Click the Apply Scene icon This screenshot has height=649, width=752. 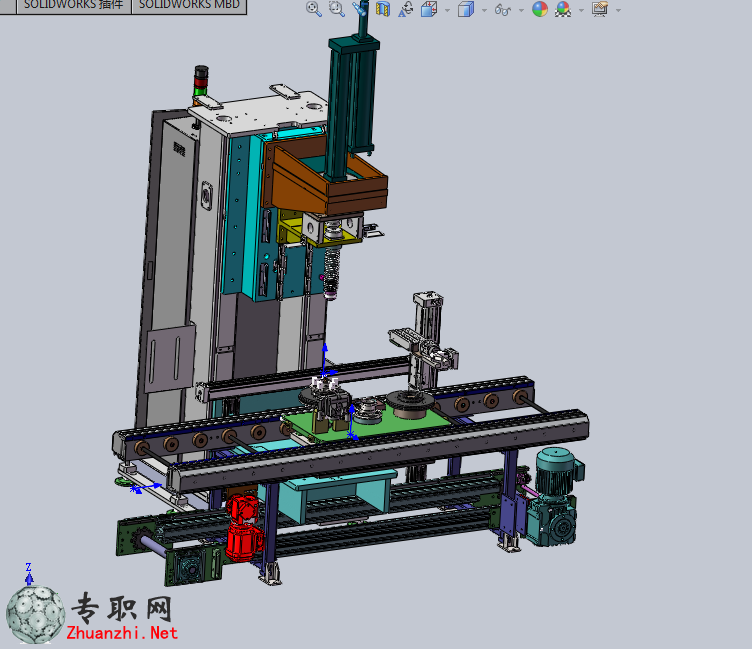coord(563,9)
